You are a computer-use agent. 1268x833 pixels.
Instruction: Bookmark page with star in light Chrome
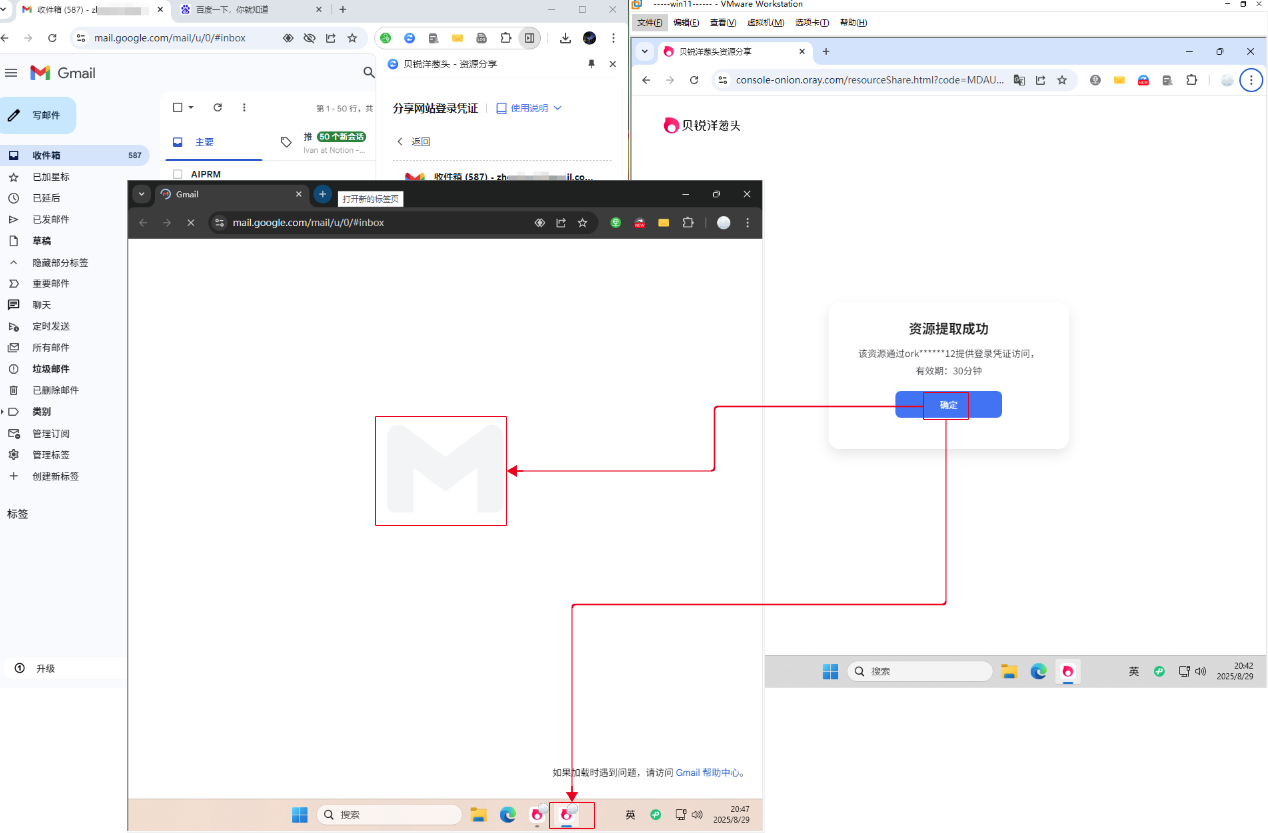pyautogui.click(x=352, y=38)
